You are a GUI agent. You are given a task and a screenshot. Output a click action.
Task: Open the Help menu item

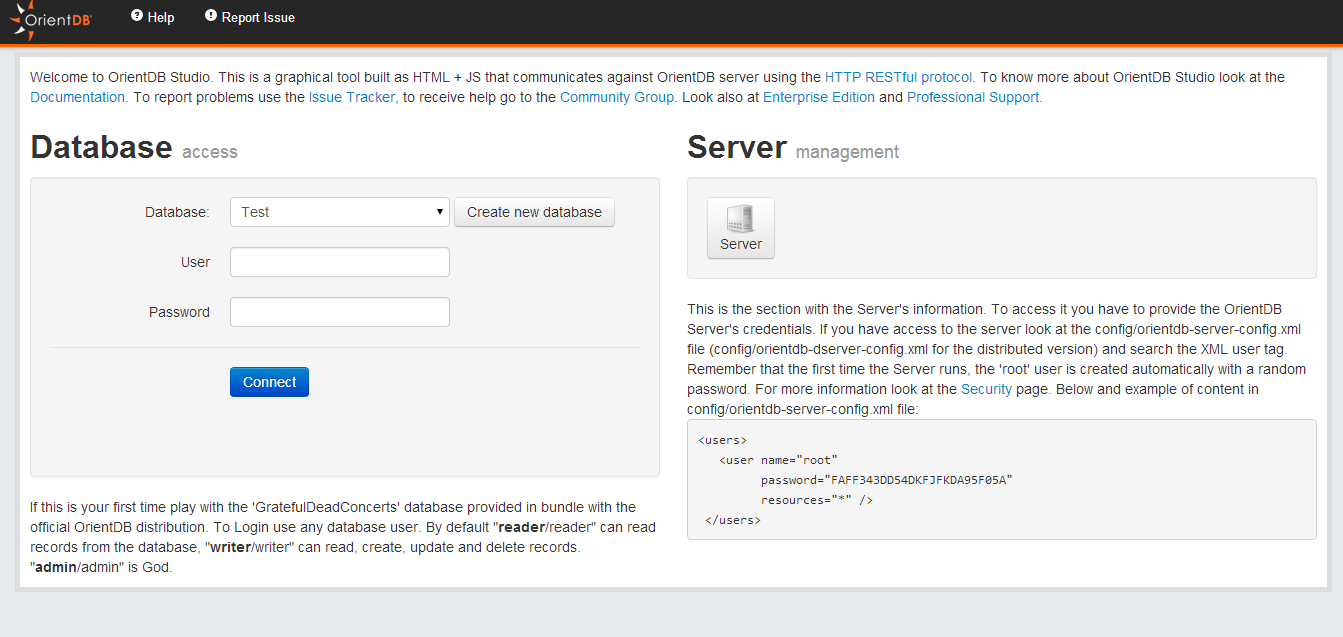[x=153, y=17]
